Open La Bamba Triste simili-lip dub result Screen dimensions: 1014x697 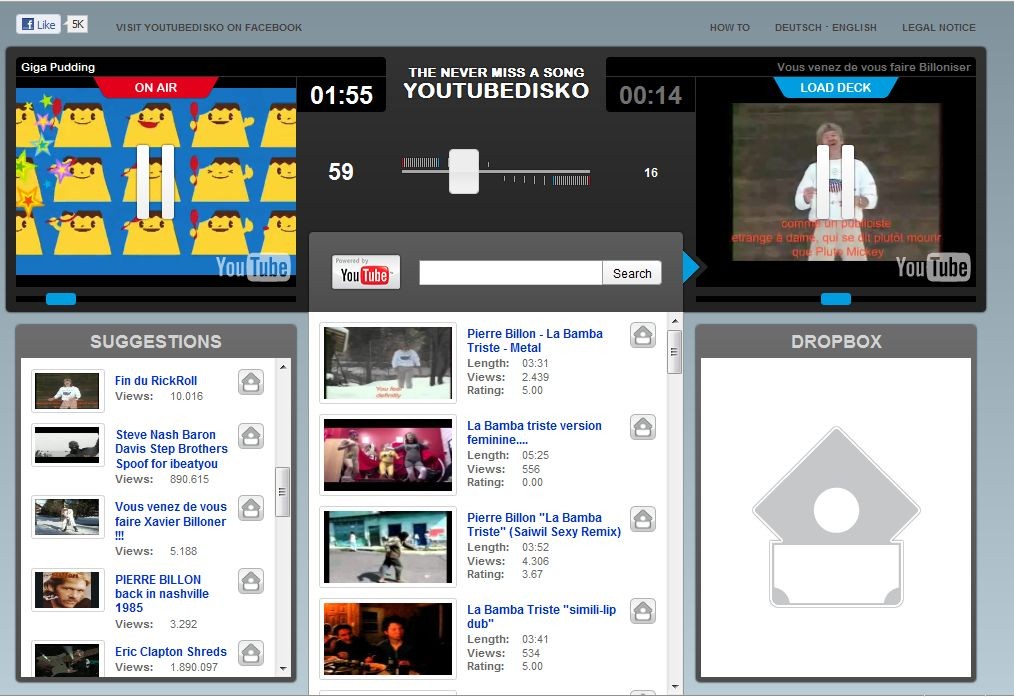pos(541,616)
